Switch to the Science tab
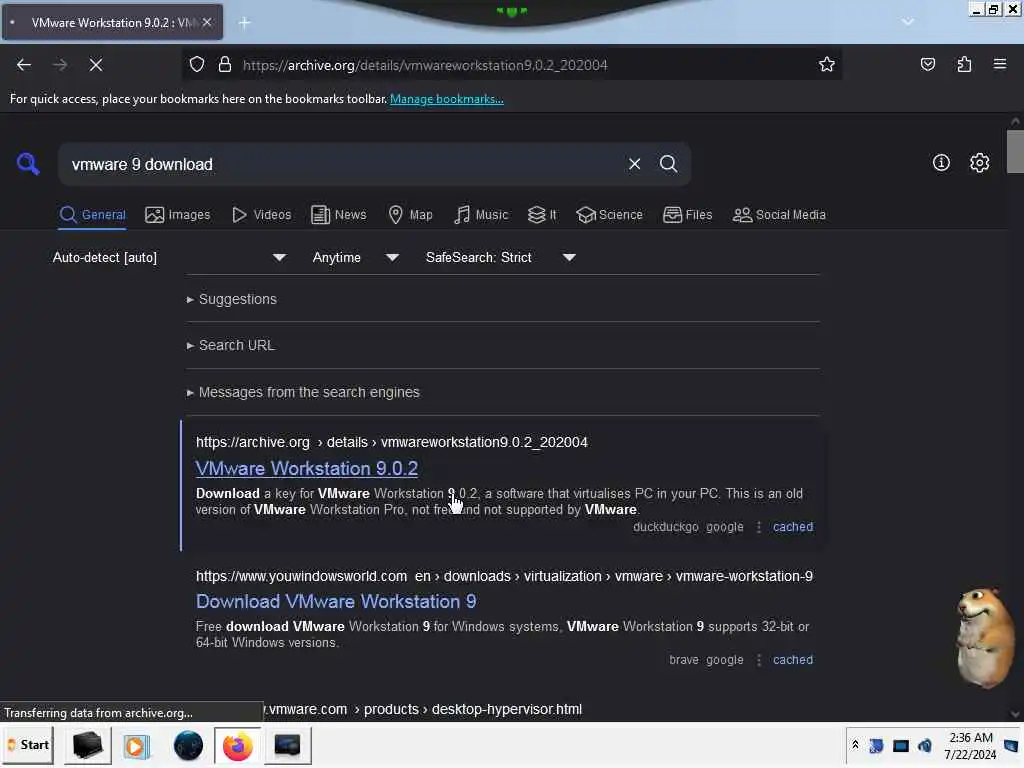 (x=609, y=215)
